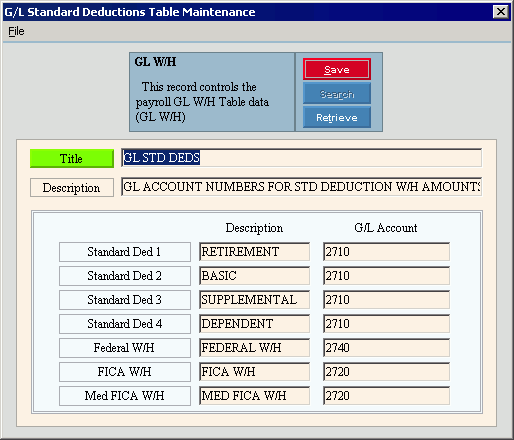Click the MED FICA W/H description field
The width and height of the screenshot is (514, 440).
[x=255, y=396]
